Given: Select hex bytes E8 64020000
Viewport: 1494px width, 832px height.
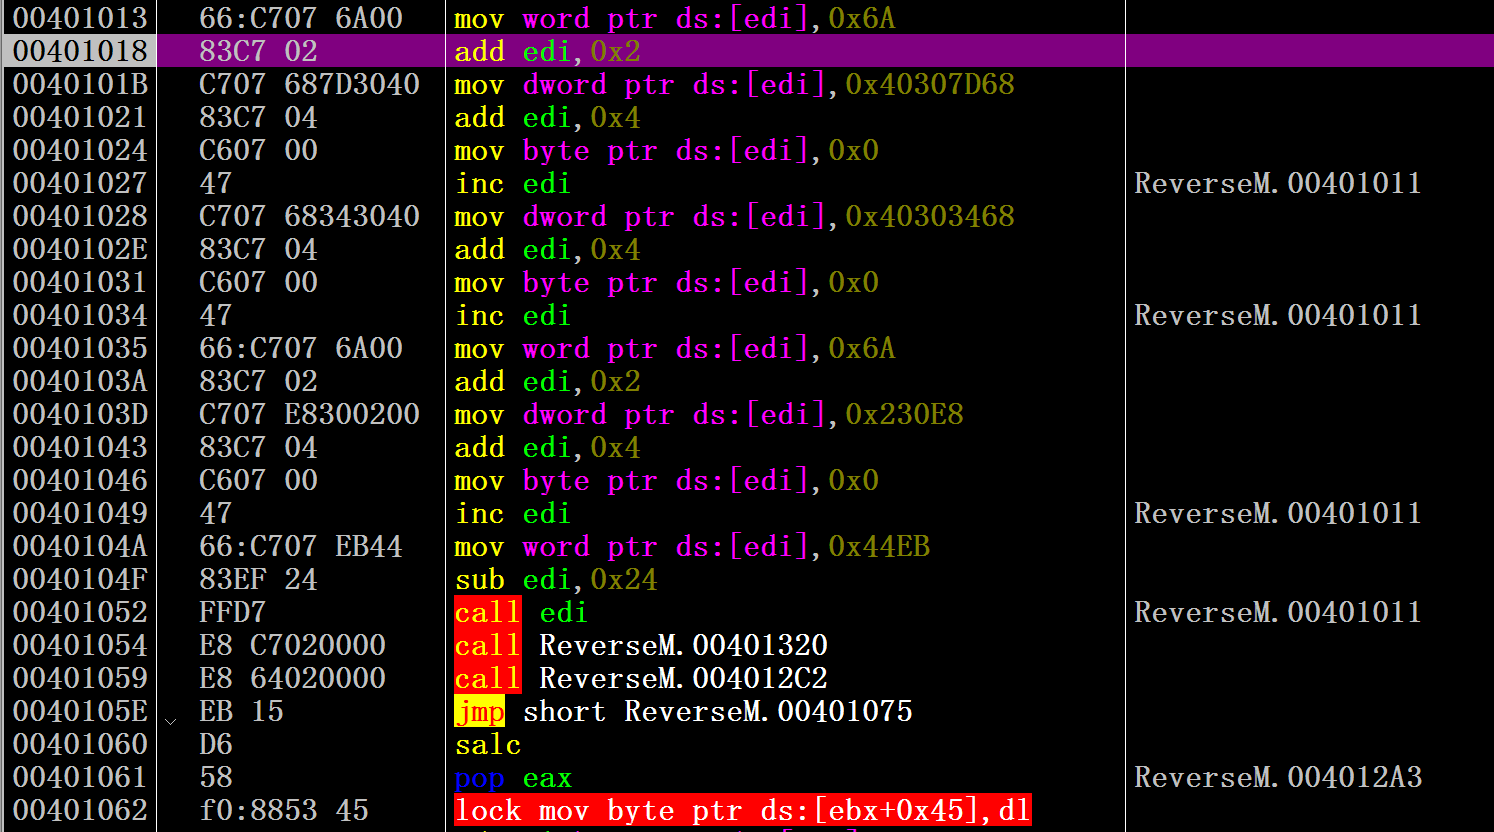Looking at the screenshot, I should (292, 678).
